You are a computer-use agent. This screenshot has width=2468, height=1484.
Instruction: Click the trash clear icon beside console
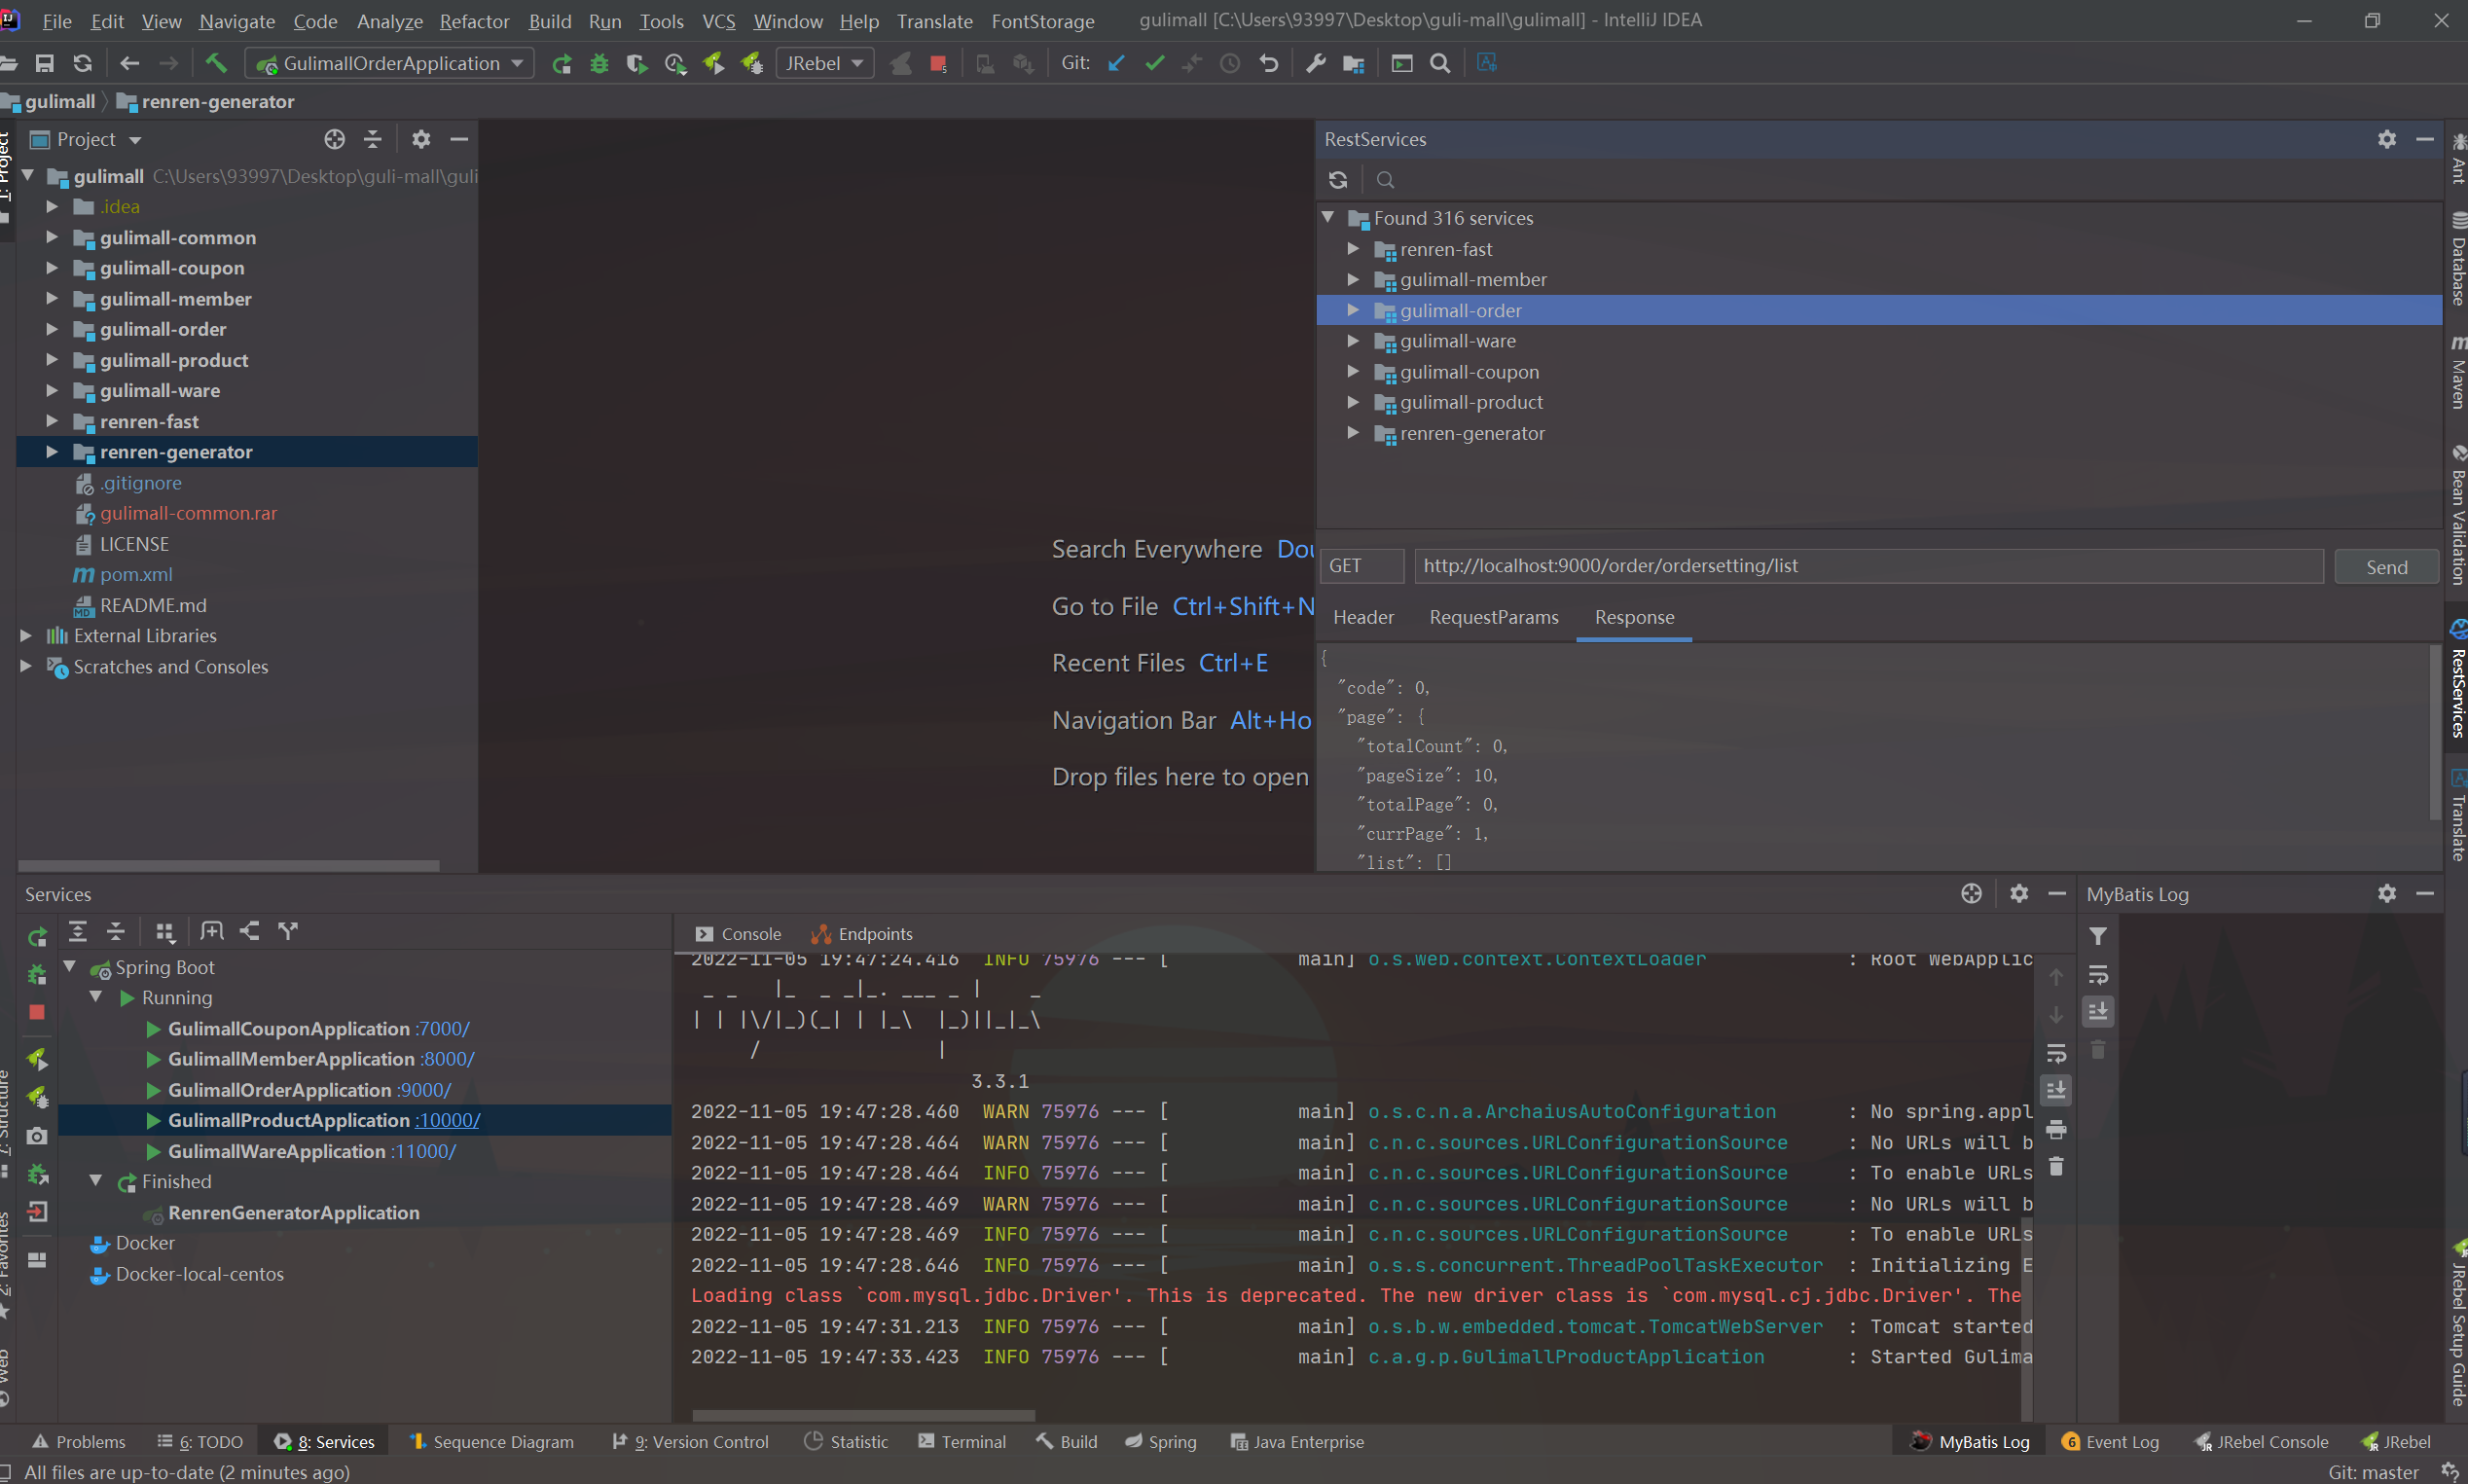pyautogui.click(x=2056, y=1167)
